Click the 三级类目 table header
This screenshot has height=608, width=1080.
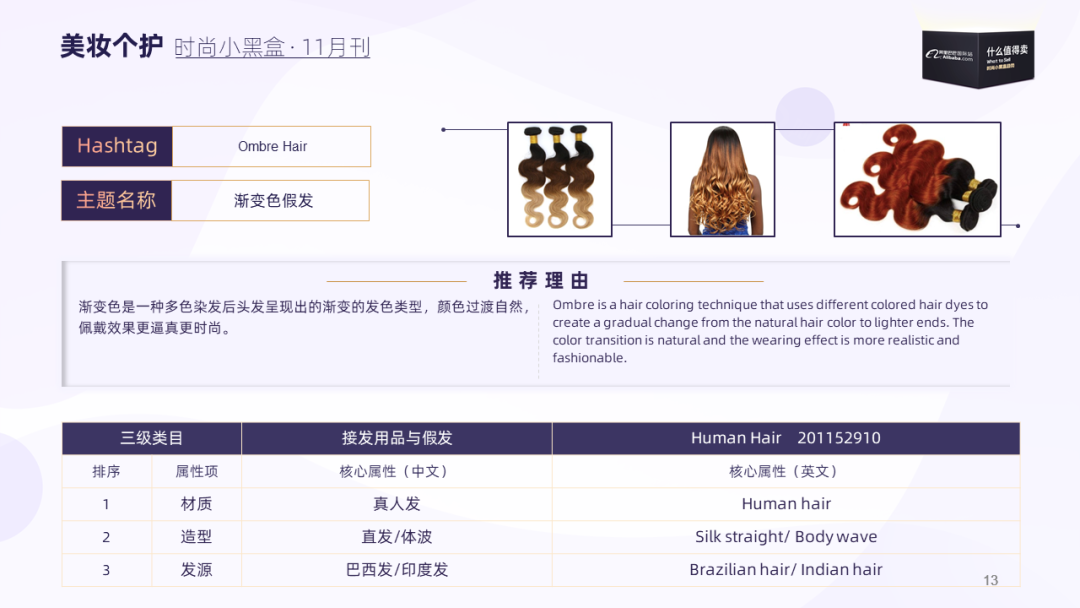click(152, 438)
